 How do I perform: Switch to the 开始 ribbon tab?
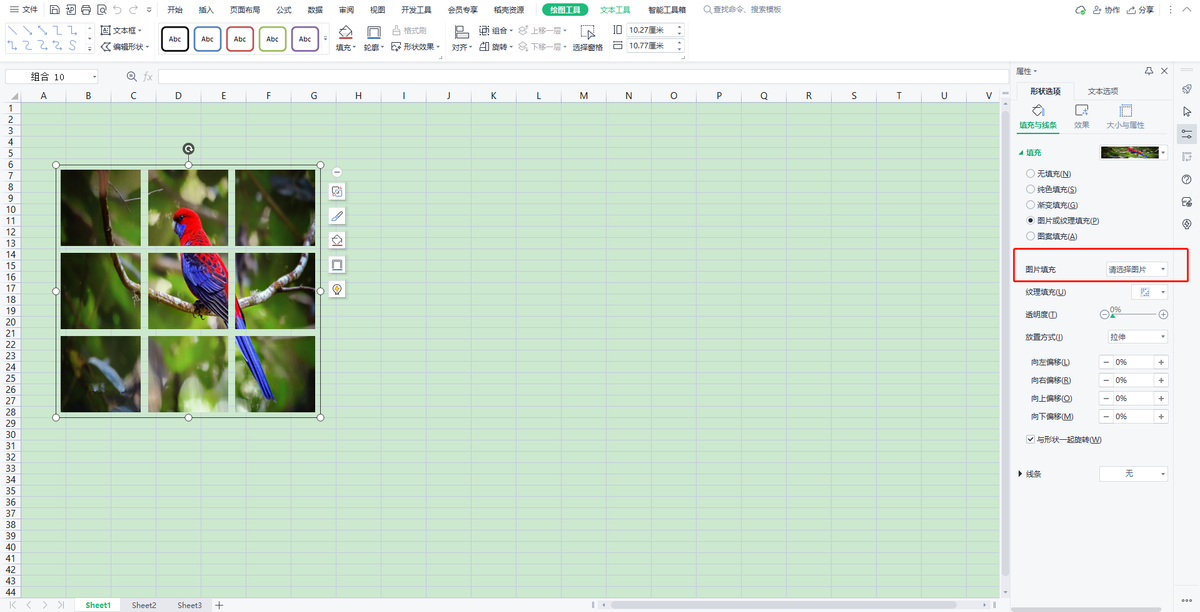[175, 9]
